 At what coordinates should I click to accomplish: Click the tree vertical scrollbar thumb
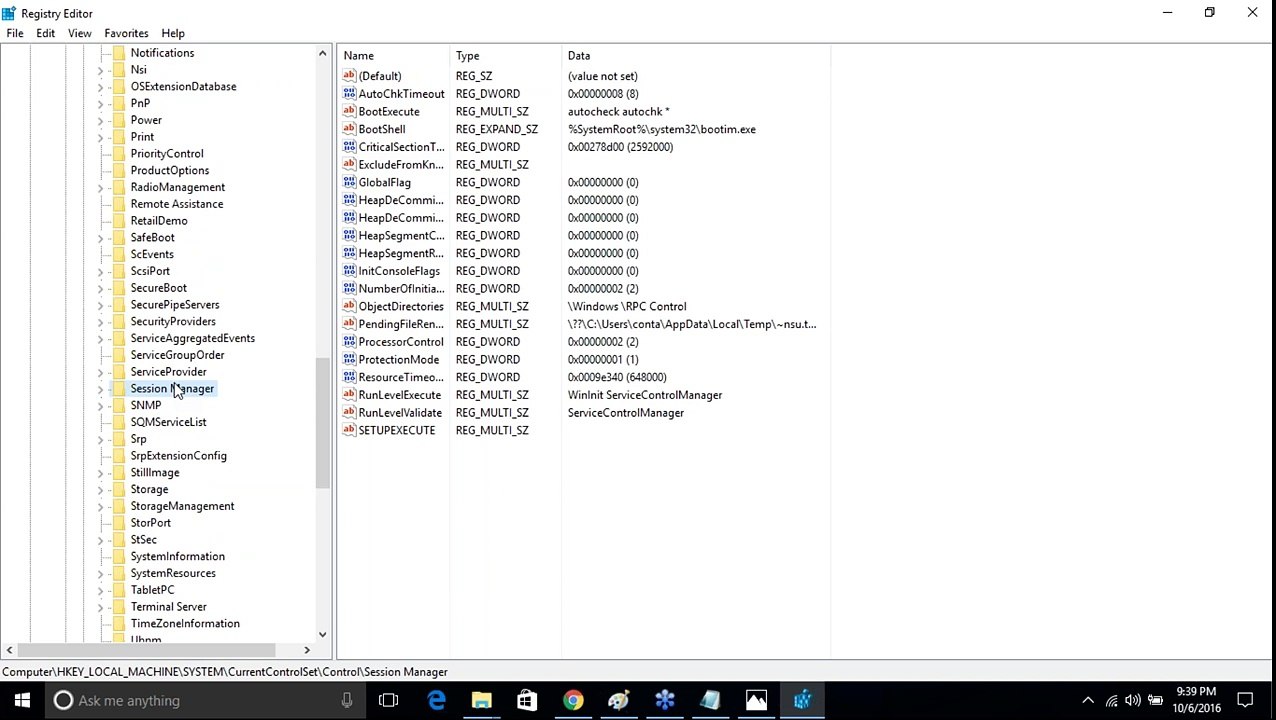tap(322, 423)
